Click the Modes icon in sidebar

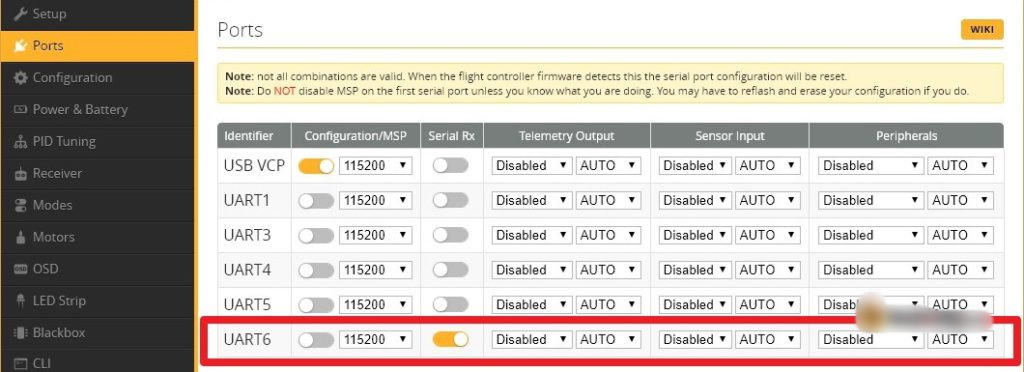(x=21, y=206)
